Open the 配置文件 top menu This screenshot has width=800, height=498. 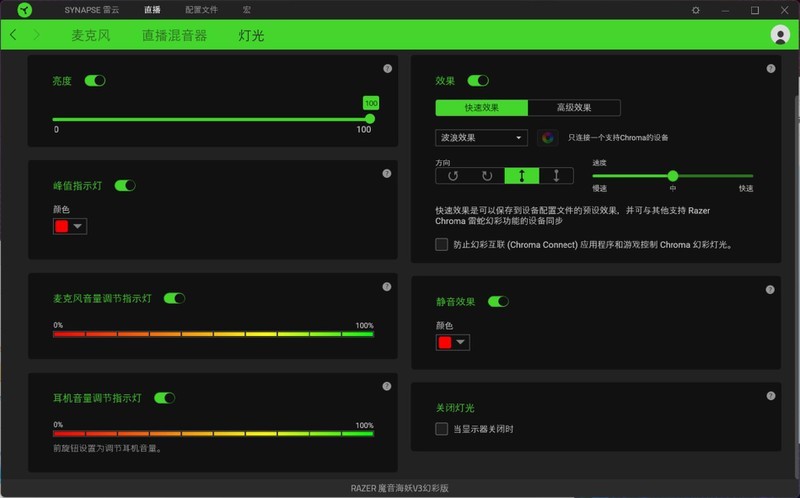pyautogui.click(x=202, y=10)
